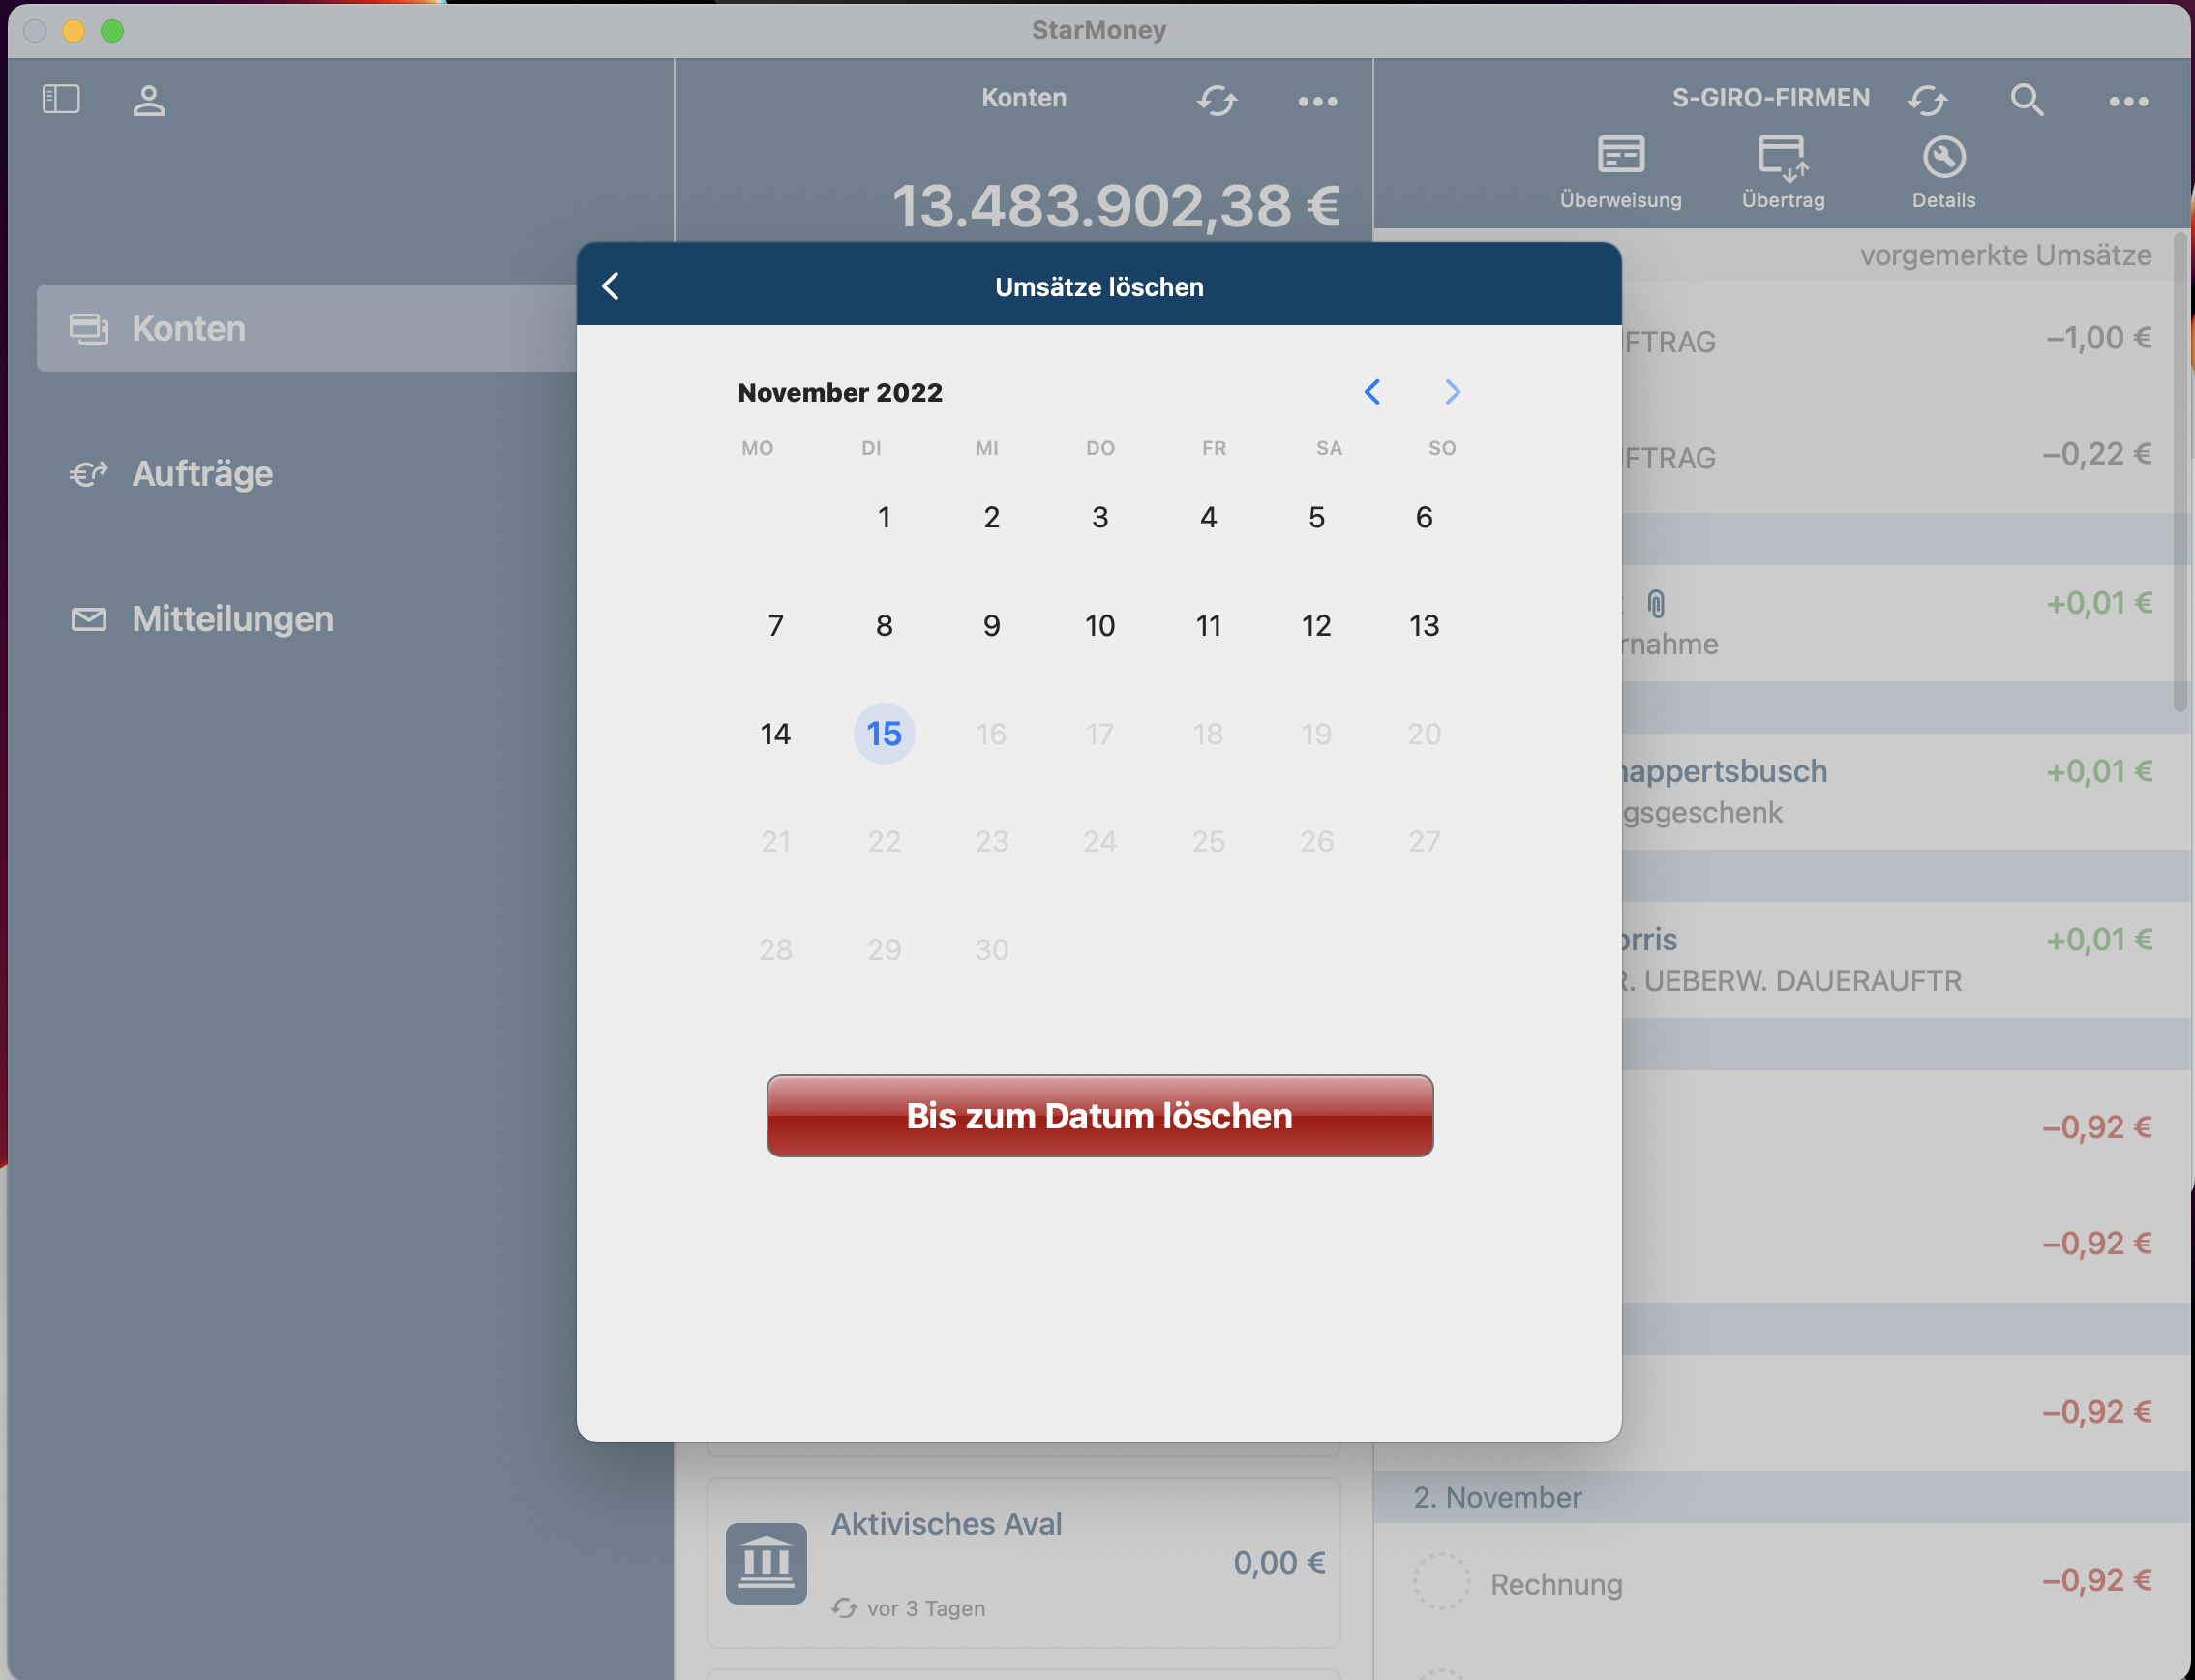Refresh S-GIRO-FIRMEN account

tap(1927, 100)
